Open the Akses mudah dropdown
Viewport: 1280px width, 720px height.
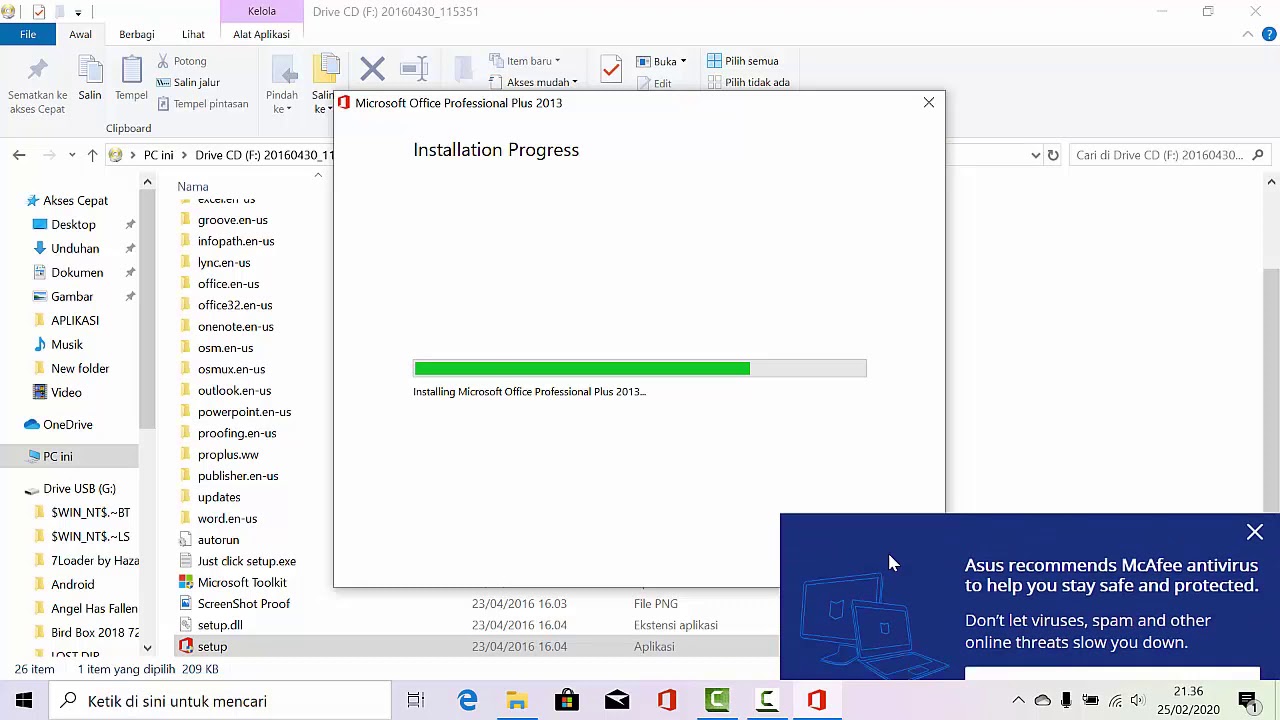point(533,82)
